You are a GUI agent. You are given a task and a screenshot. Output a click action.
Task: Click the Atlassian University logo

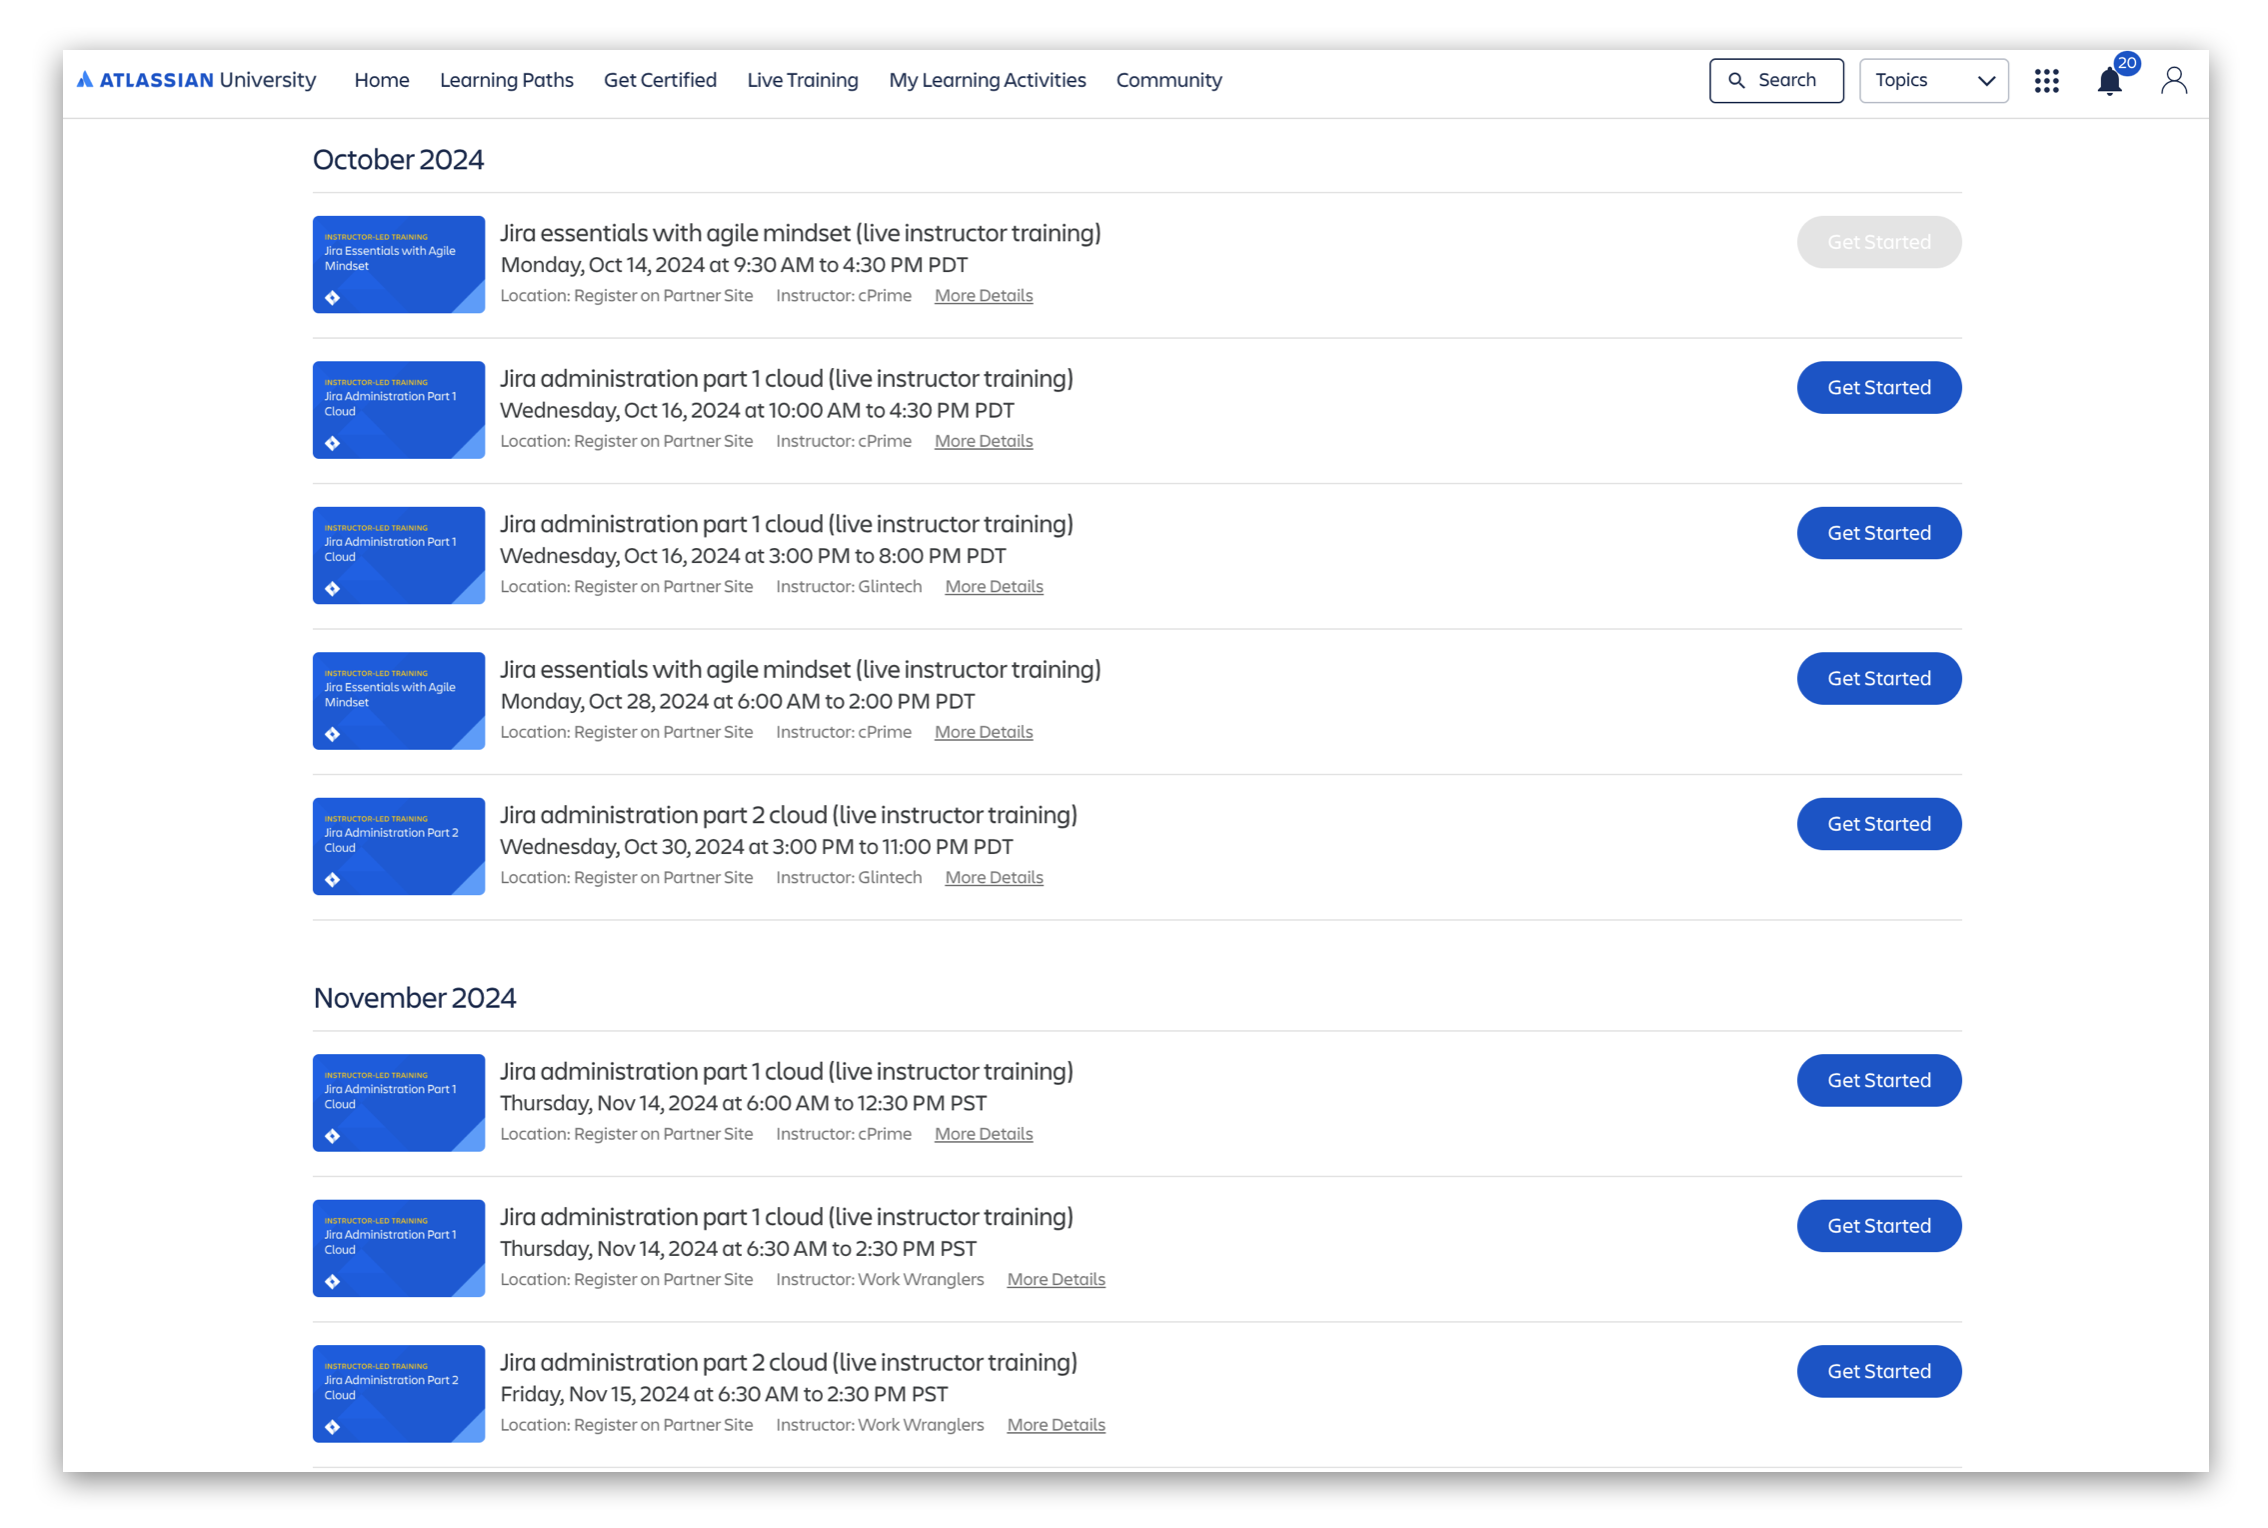(x=196, y=80)
